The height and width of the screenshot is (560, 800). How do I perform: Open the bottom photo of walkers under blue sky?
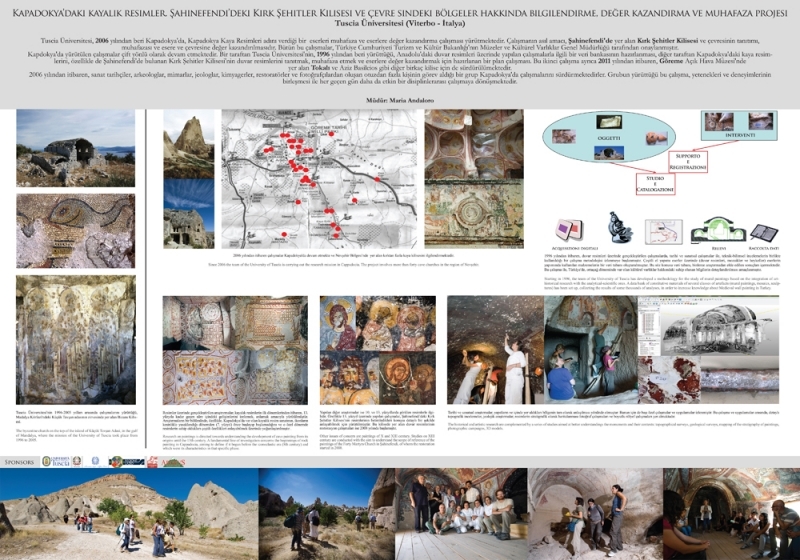click(327, 514)
